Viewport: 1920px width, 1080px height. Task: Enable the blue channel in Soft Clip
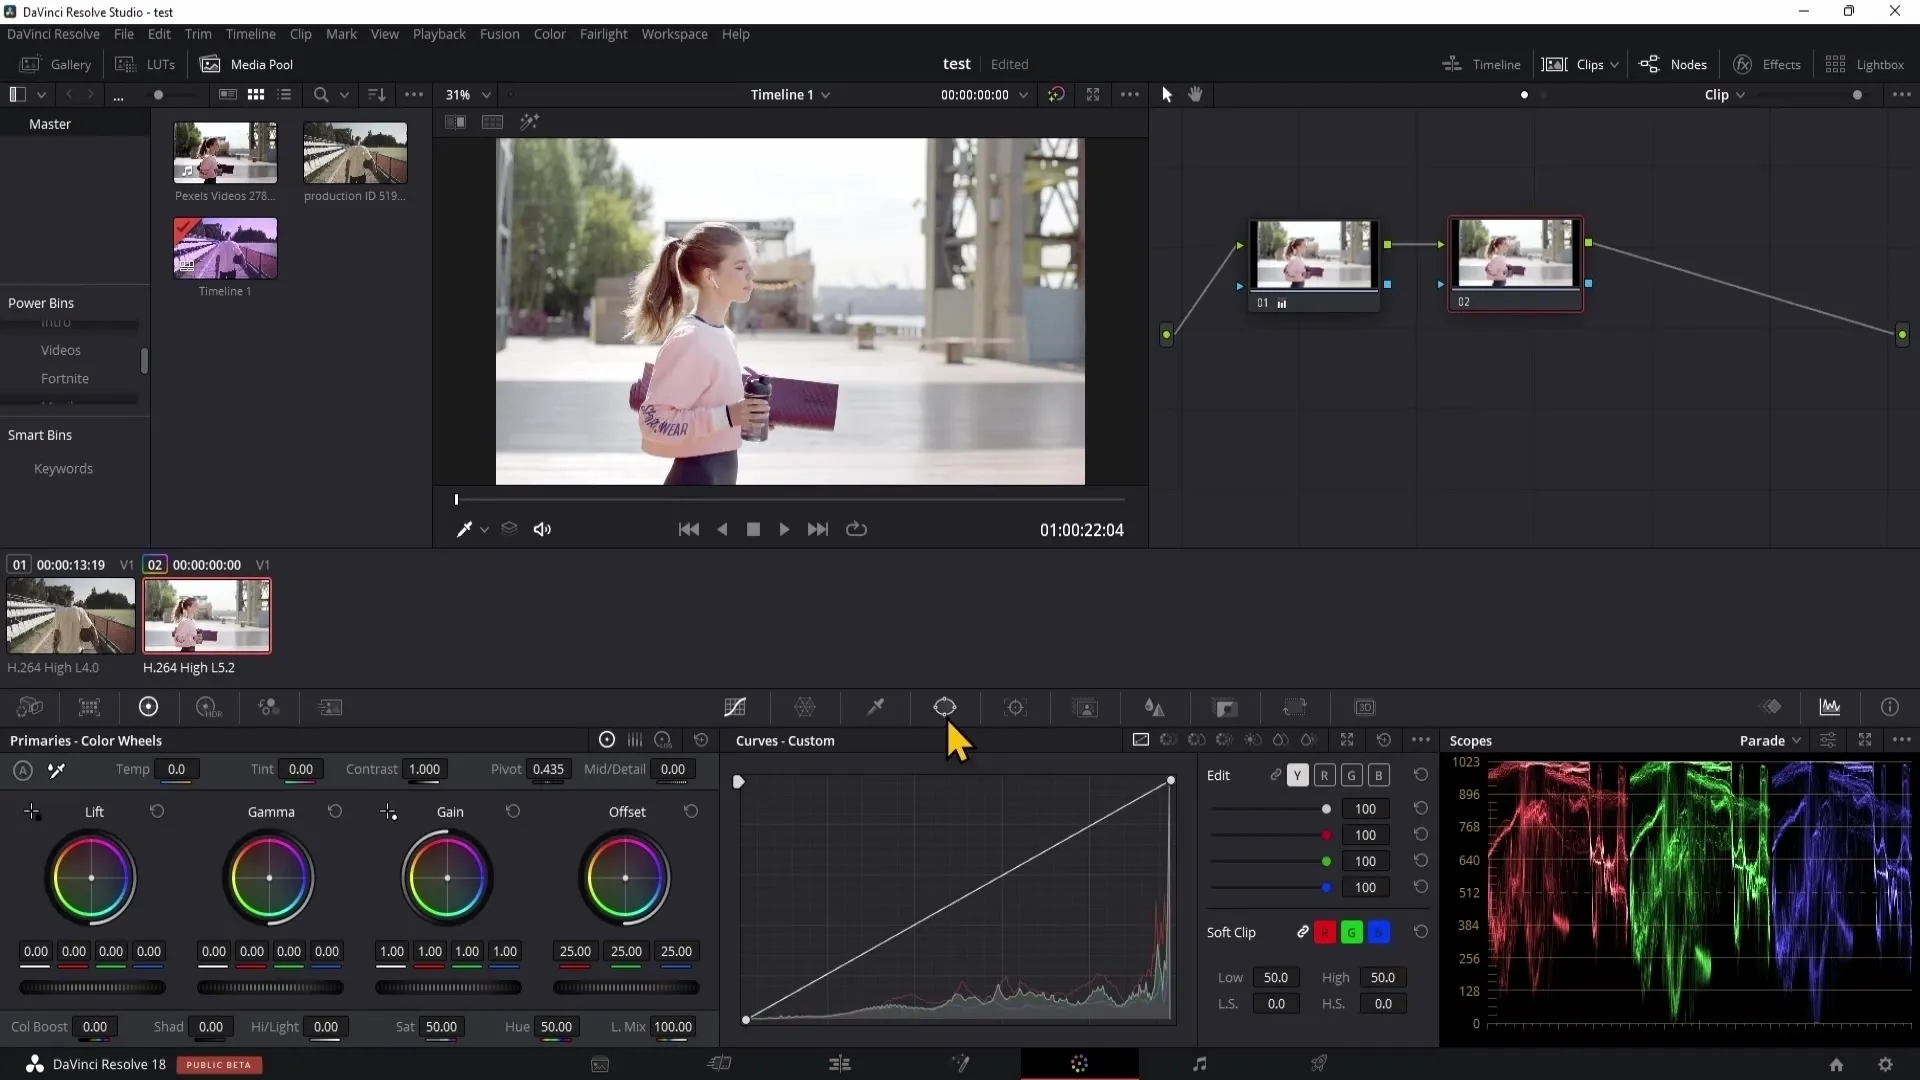1381,932
